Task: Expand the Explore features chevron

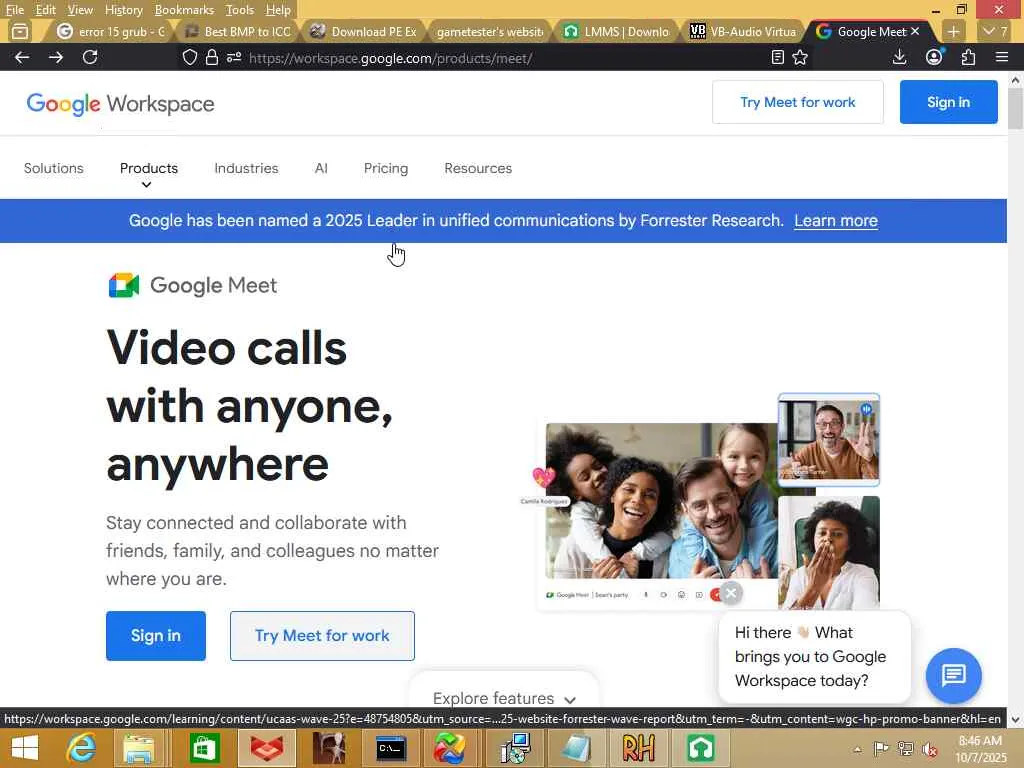Action: [x=569, y=699]
